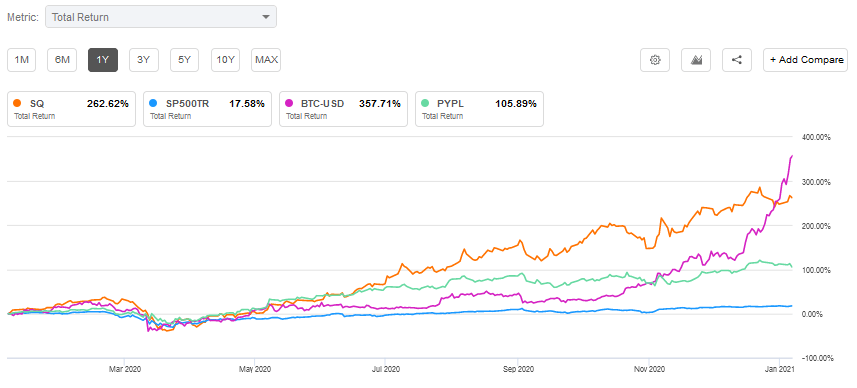Image resolution: width=857 pixels, height=388 pixels.
Task: Switch to the 10Y time range
Action: click(226, 60)
